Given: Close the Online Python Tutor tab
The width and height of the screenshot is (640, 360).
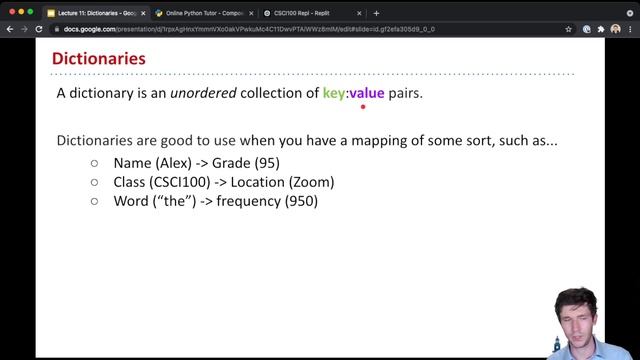Looking at the screenshot, I should [251, 13].
